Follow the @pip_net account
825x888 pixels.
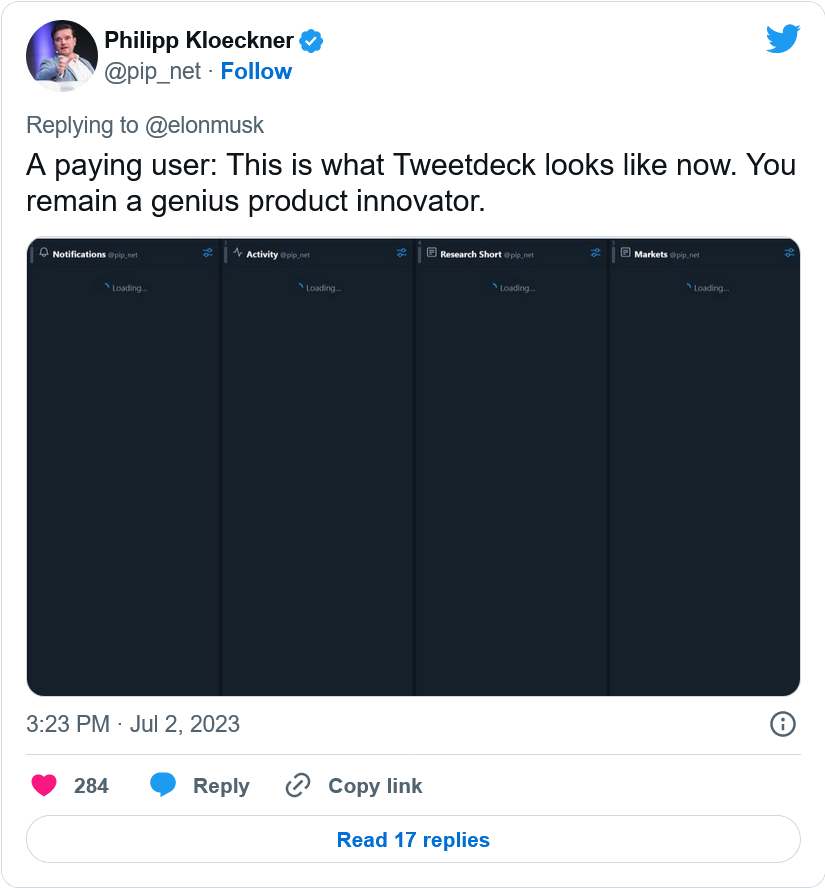click(256, 71)
